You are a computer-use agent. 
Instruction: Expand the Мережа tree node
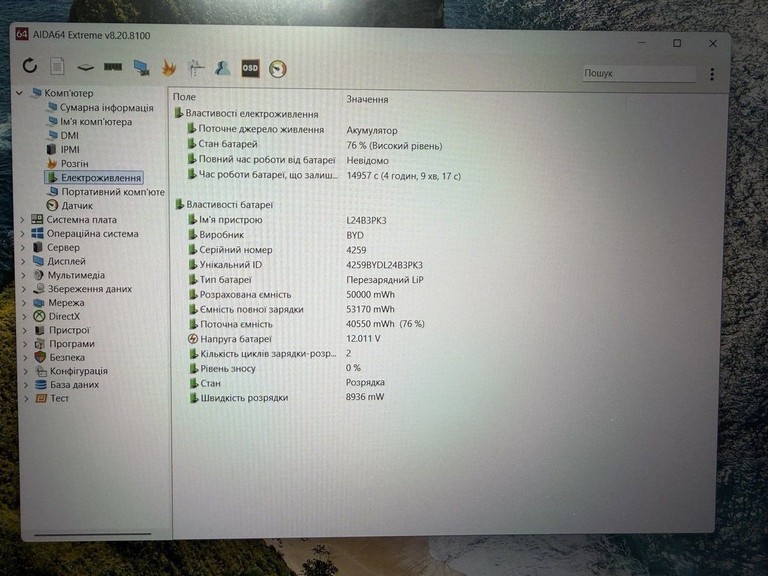[24, 303]
